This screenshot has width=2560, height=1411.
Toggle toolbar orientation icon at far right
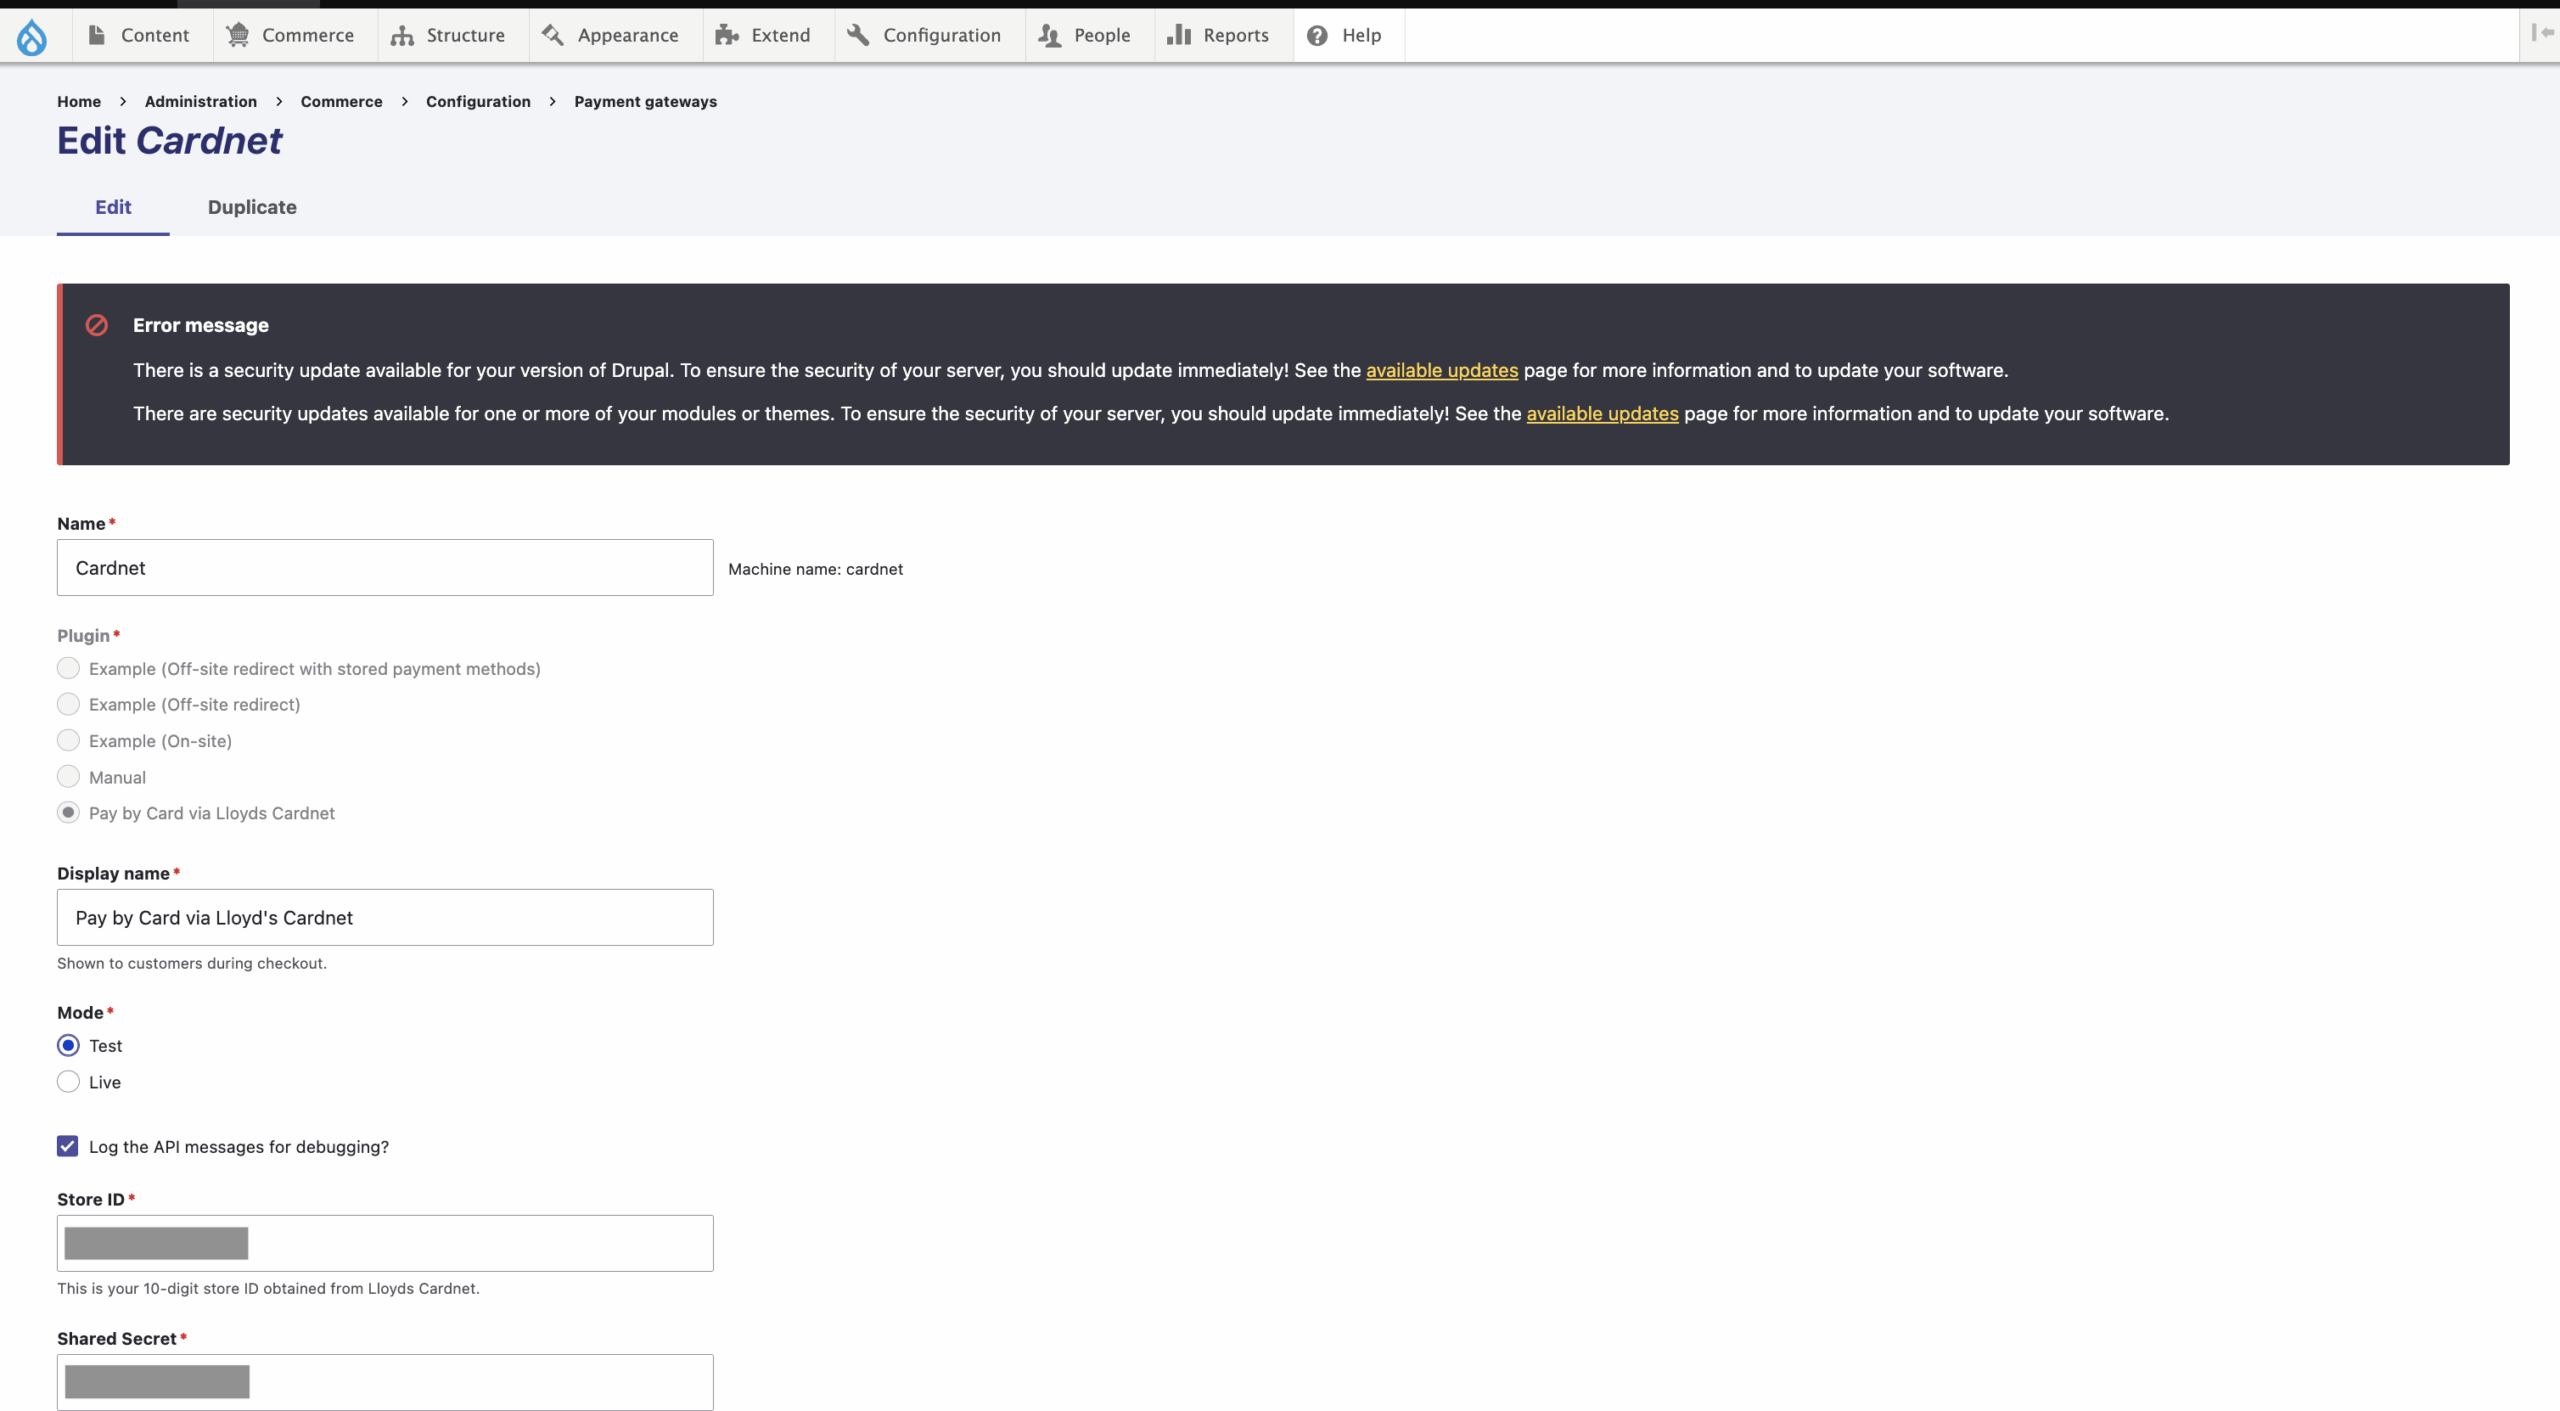point(2542,33)
